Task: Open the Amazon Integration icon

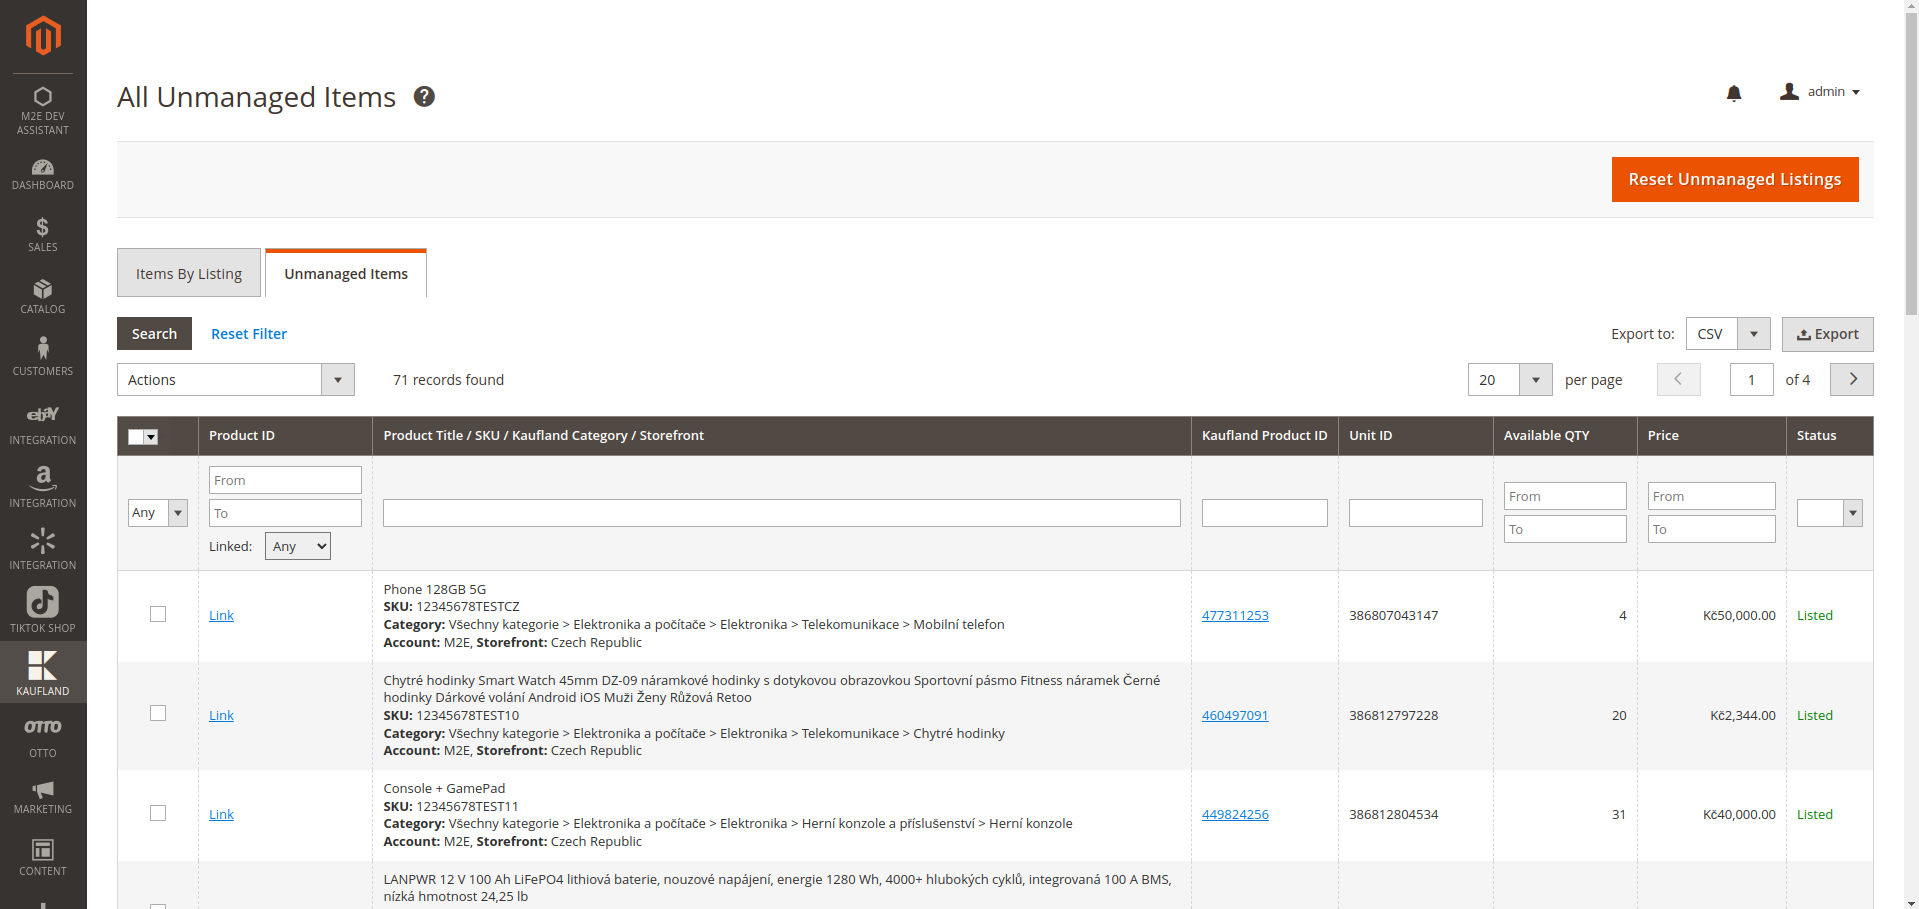Action: [x=42, y=486]
